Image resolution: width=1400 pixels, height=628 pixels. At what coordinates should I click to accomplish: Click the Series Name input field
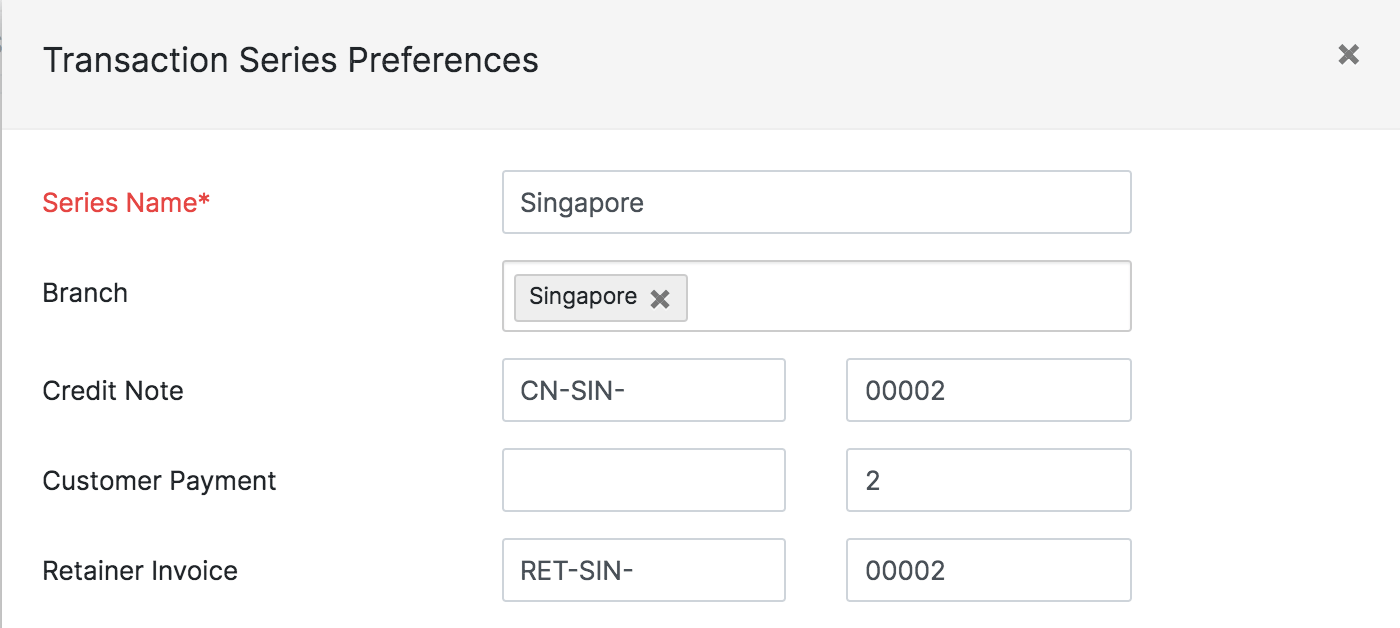(x=815, y=202)
